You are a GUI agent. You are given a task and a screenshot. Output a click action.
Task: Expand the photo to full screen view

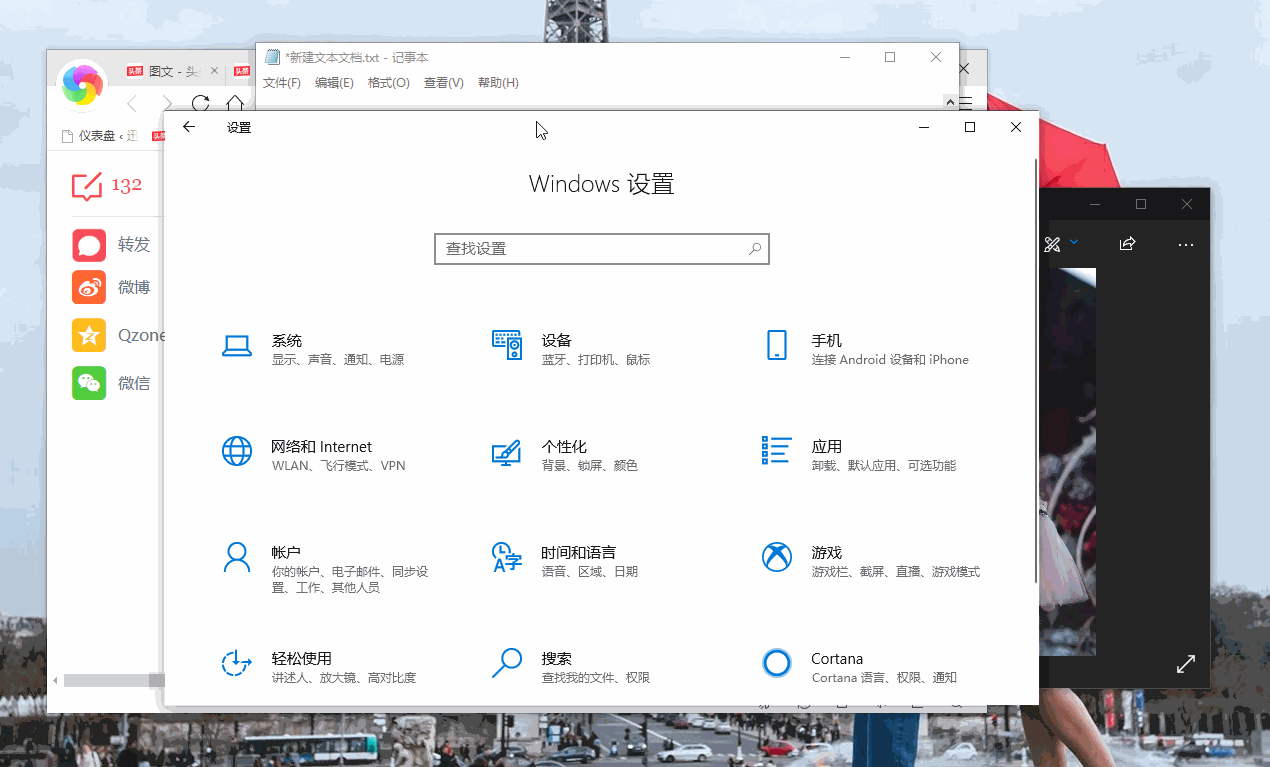point(1186,663)
